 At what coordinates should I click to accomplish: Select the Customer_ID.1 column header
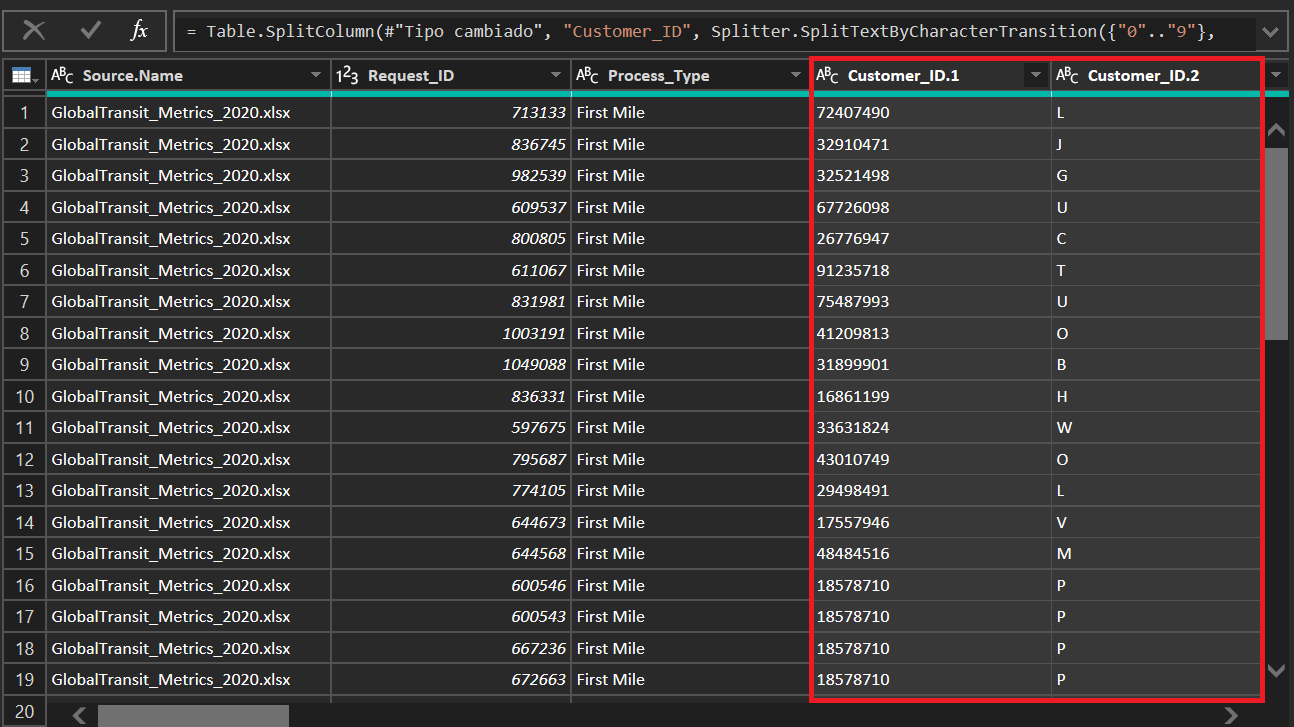931,75
